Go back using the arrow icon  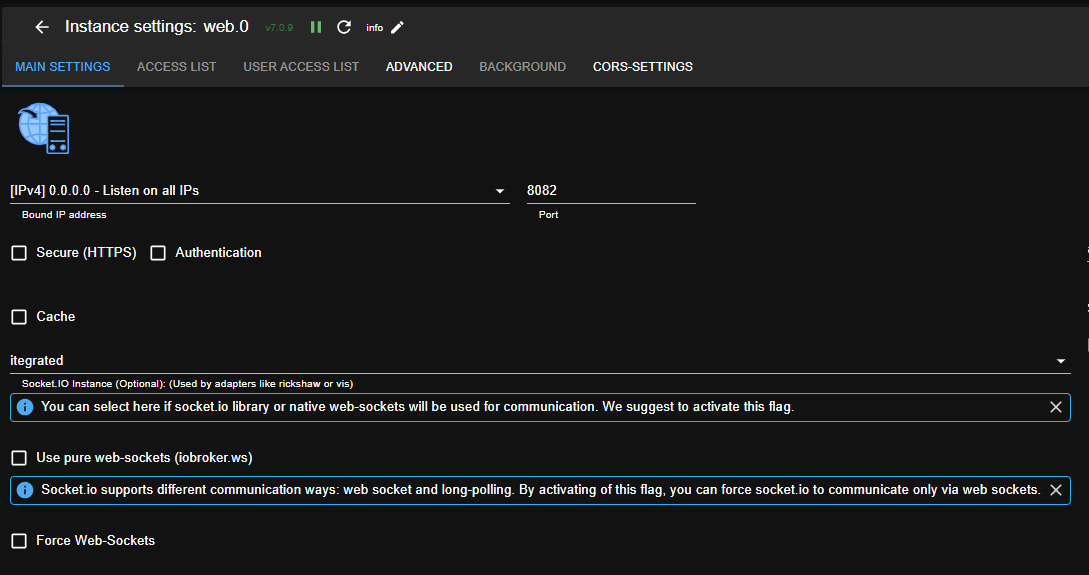(x=42, y=27)
